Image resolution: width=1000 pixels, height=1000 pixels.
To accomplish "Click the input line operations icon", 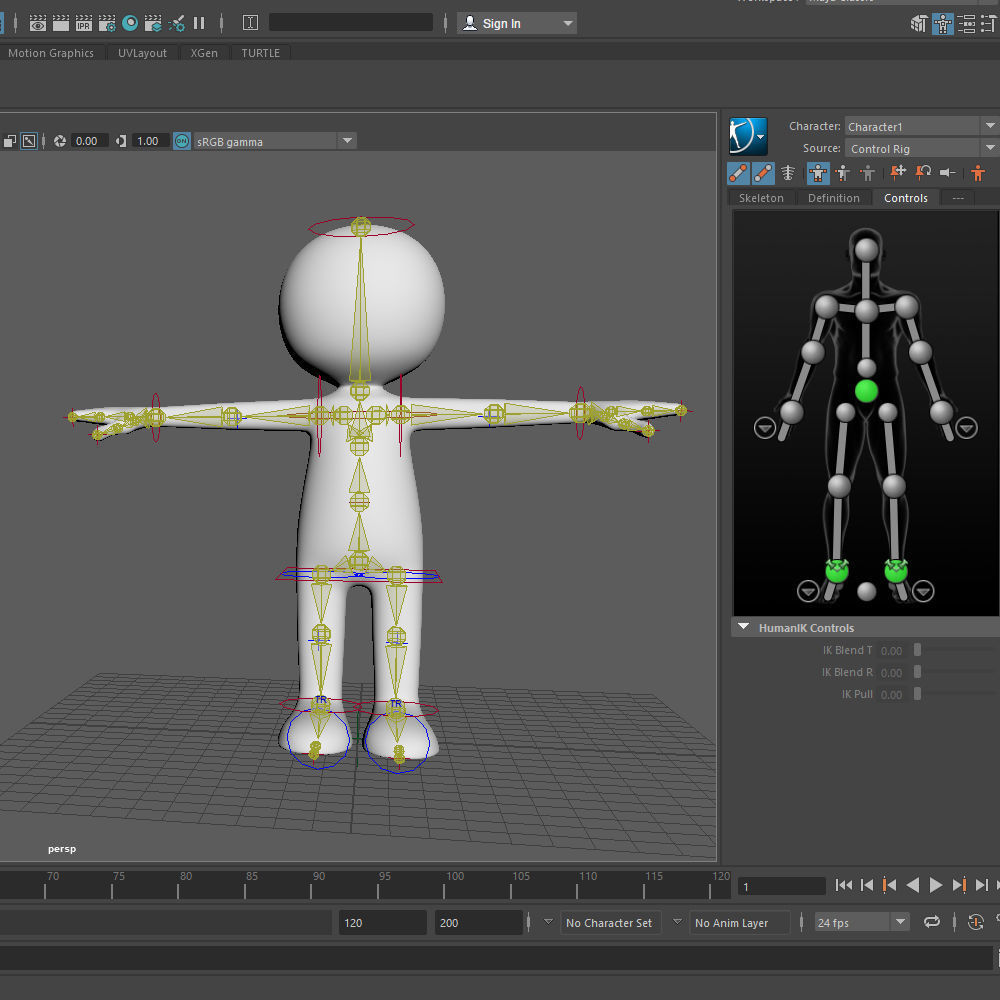I will [x=250, y=23].
